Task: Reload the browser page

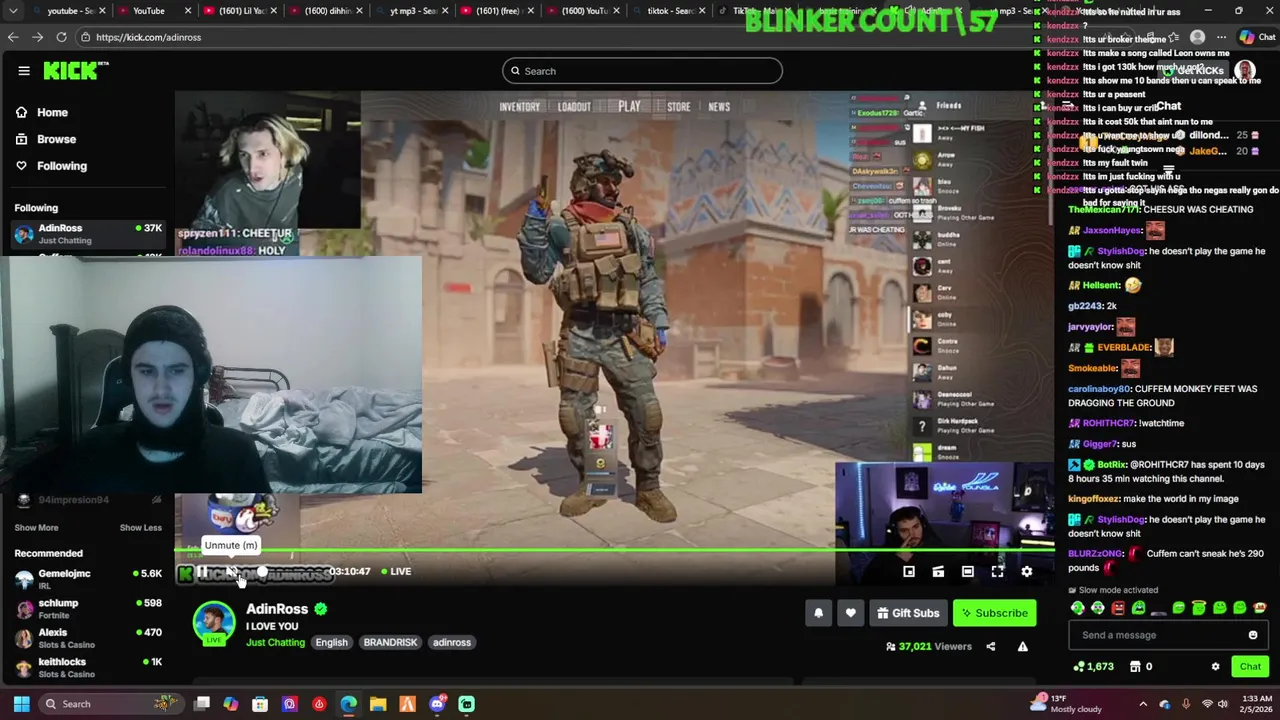Action: pyautogui.click(x=61, y=37)
